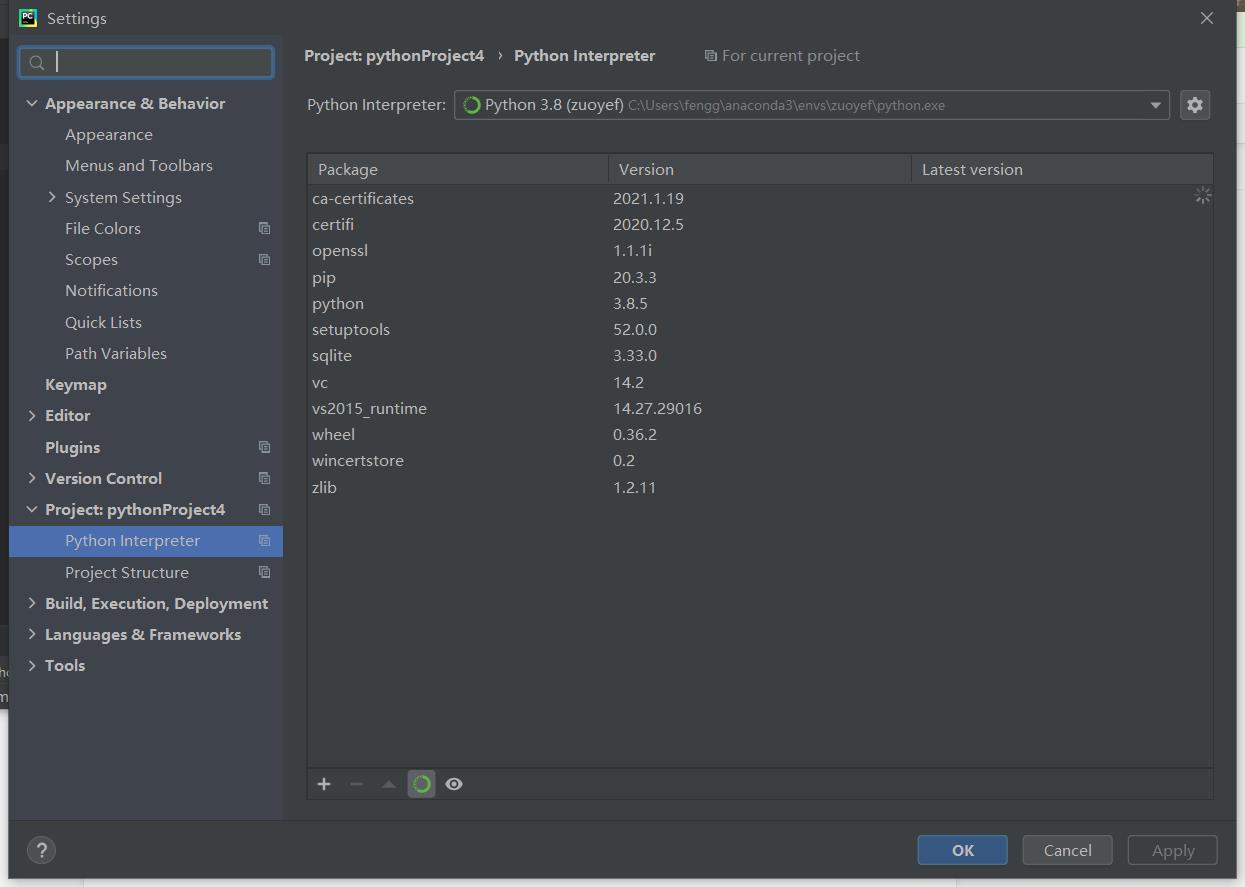Select the certifi package row
The height and width of the screenshot is (887, 1245).
(x=760, y=224)
